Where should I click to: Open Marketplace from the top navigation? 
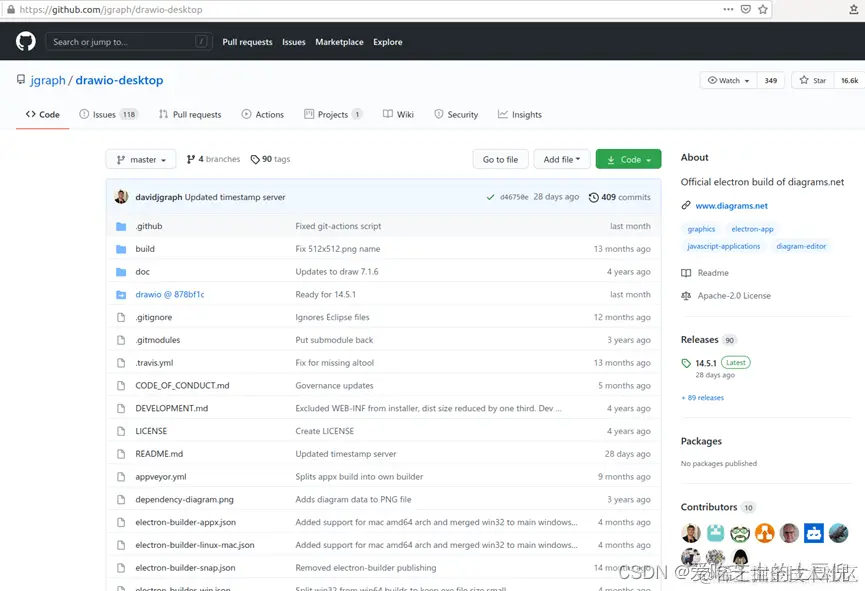click(339, 42)
